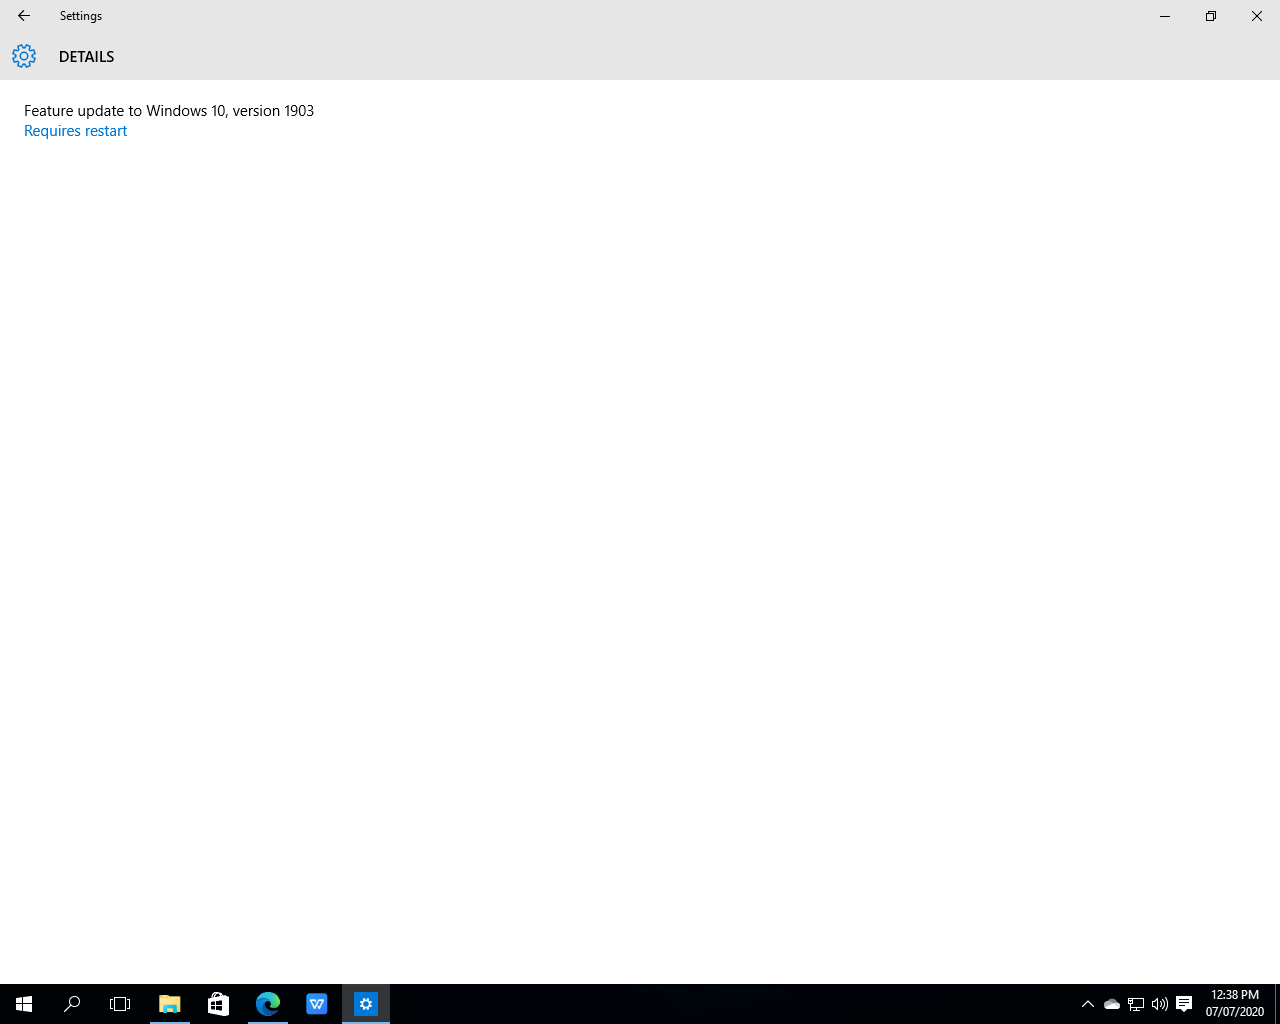Open the Action Center notifications icon

pyautogui.click(x=1184, y=1004)
